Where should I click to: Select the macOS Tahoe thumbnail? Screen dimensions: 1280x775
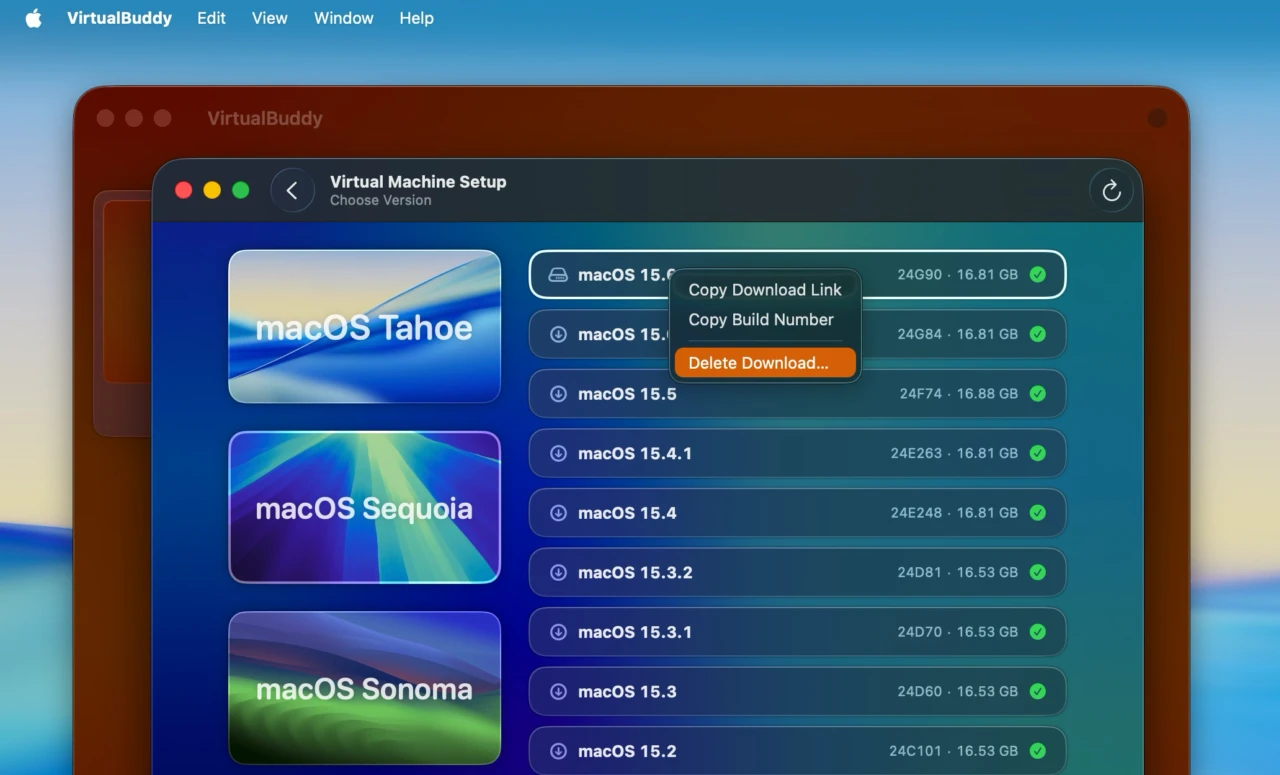click(x=364, y=327)
